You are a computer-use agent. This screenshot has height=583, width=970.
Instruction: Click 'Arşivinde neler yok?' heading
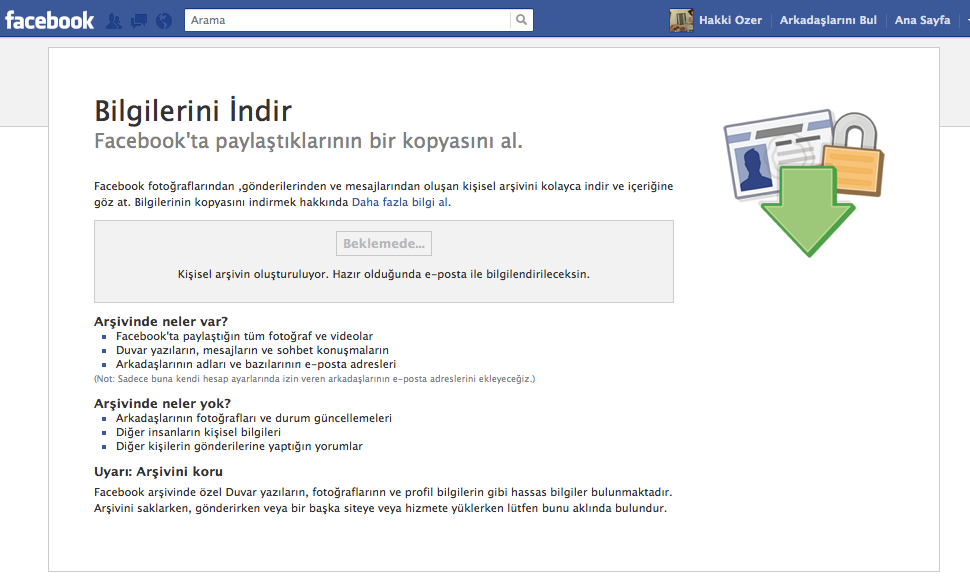point(162,404)
